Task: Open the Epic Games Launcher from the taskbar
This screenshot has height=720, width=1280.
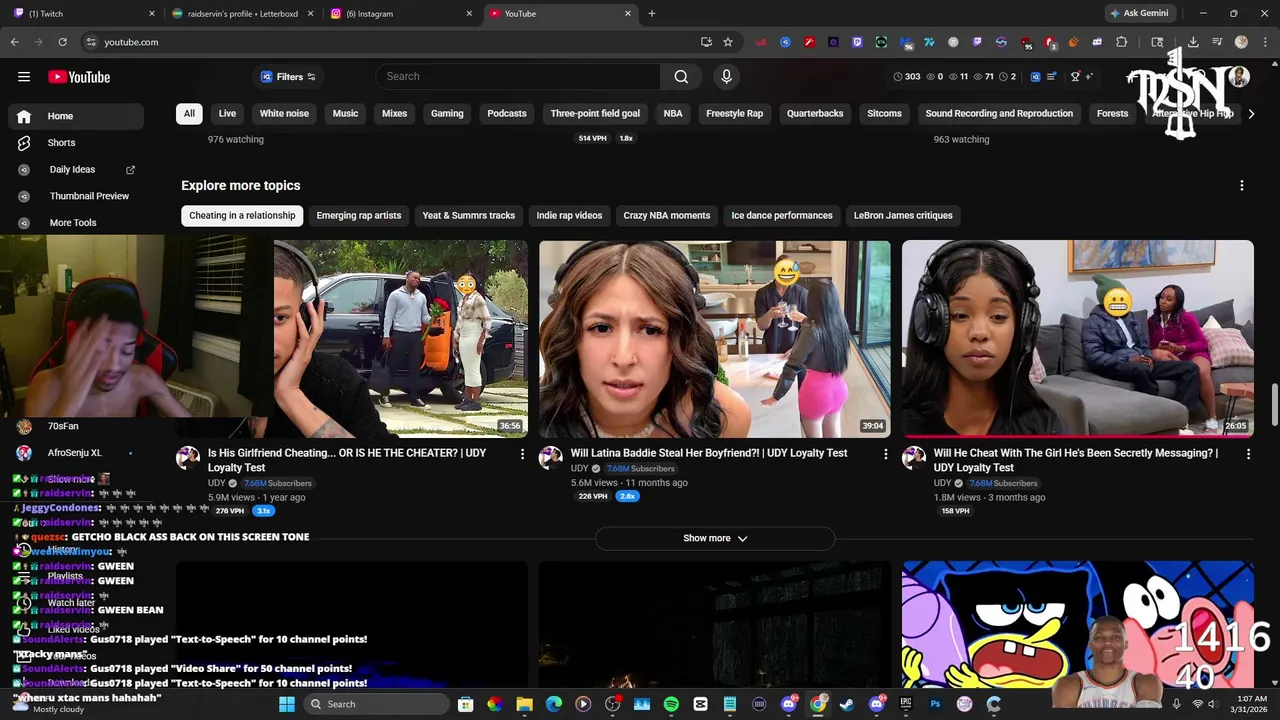Action: coord(906,704)
